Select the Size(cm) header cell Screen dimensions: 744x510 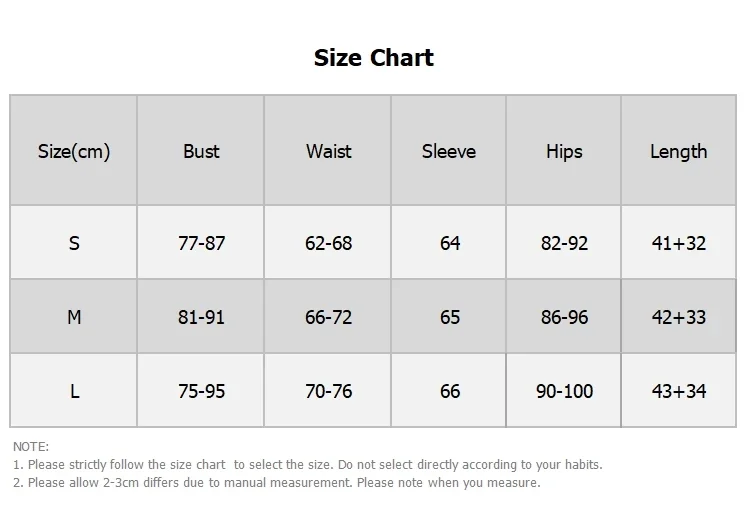(74, 151)
